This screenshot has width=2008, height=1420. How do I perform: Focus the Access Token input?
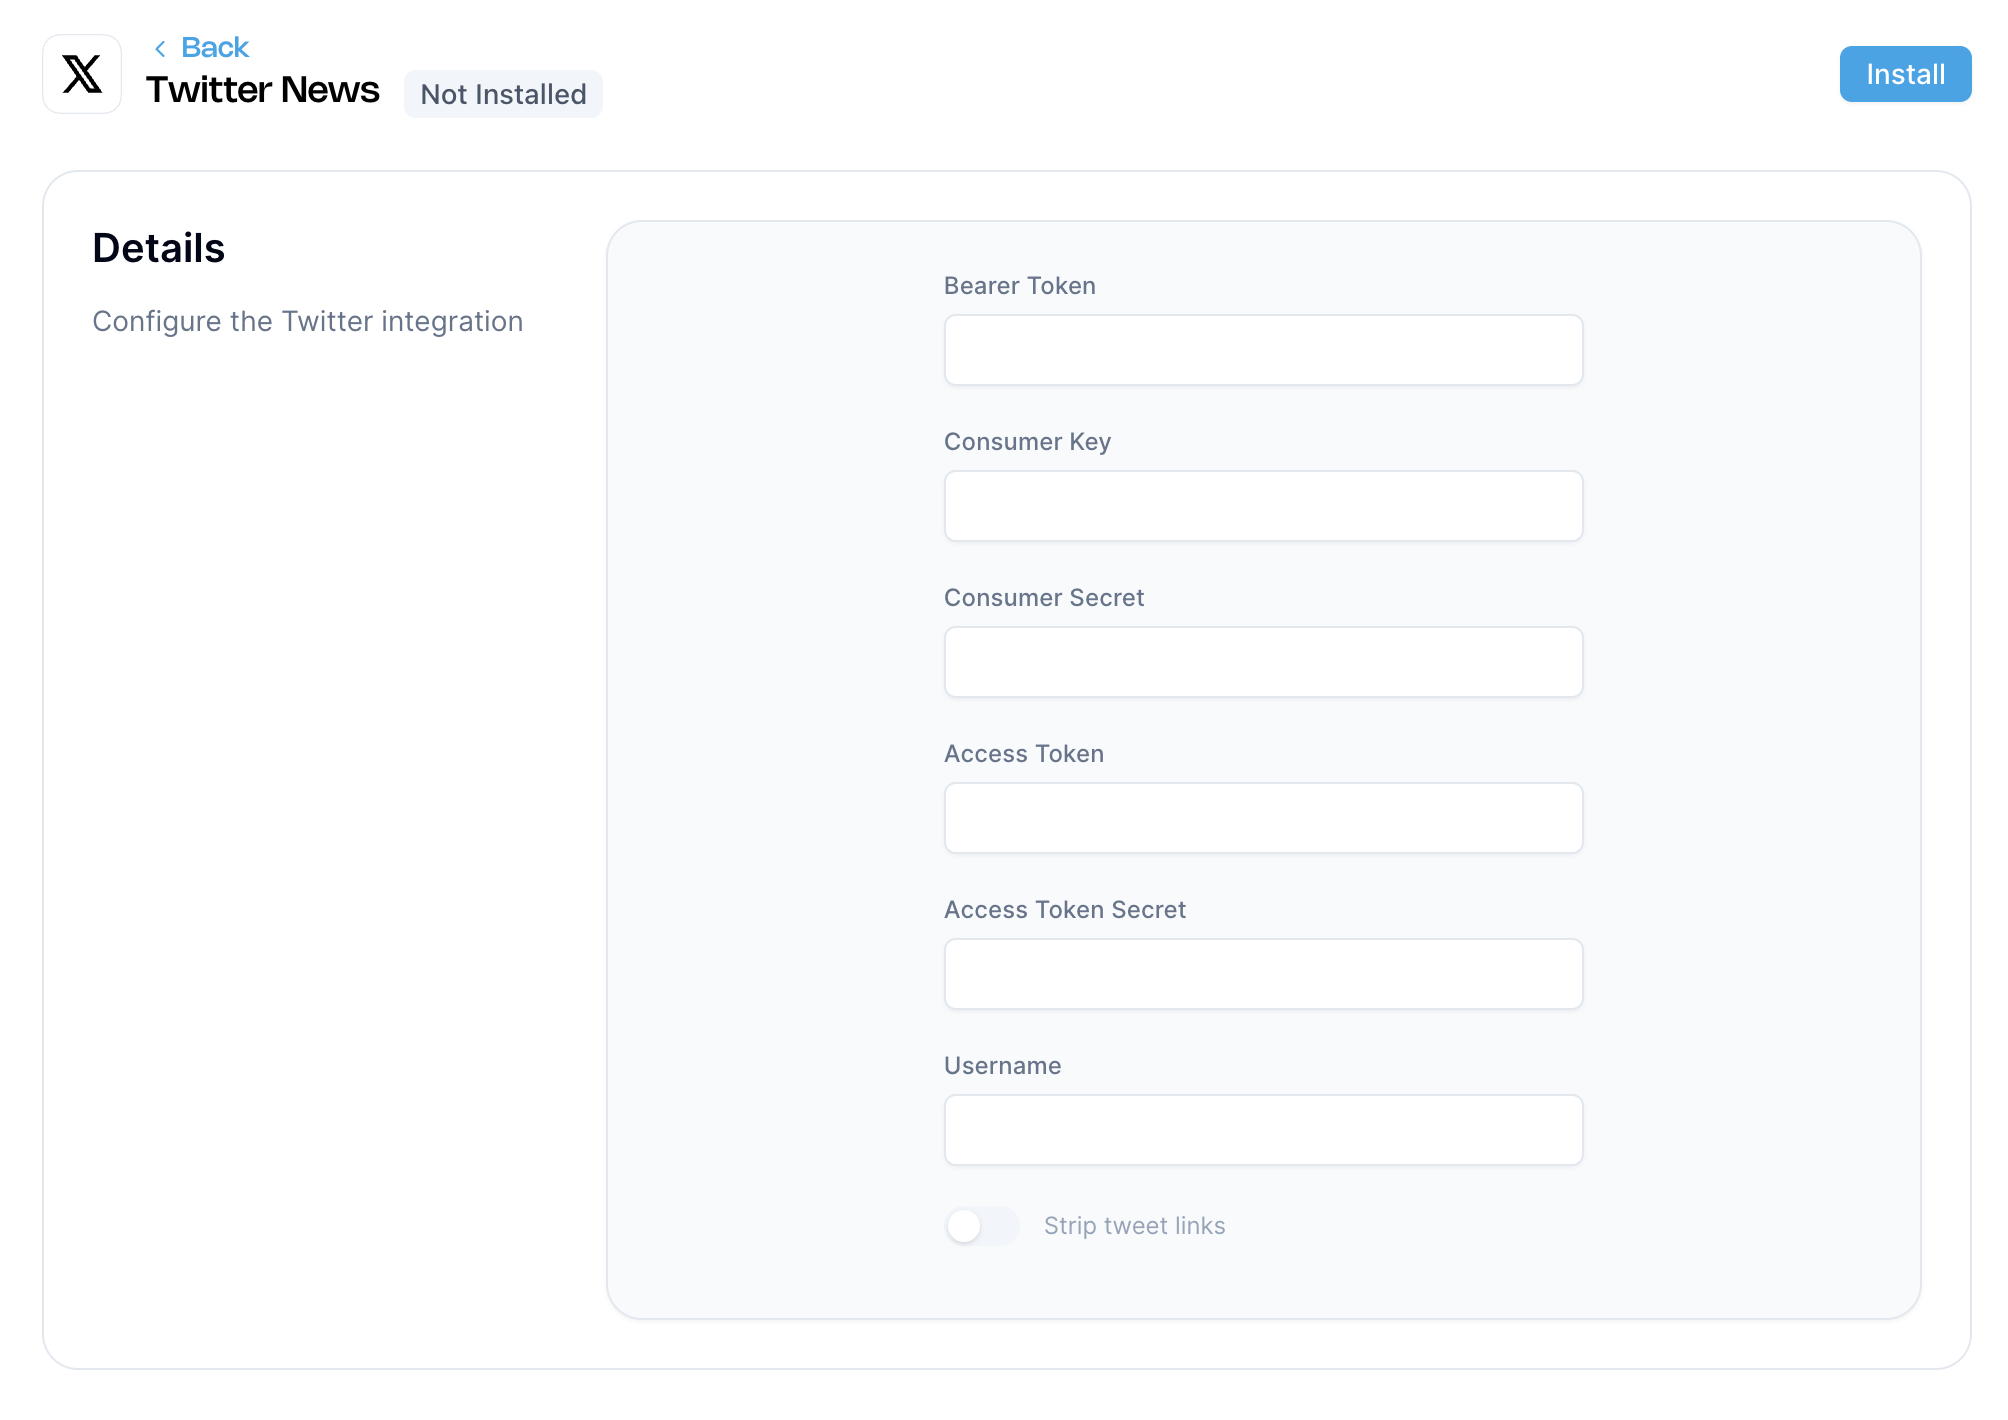(1262, 818)
